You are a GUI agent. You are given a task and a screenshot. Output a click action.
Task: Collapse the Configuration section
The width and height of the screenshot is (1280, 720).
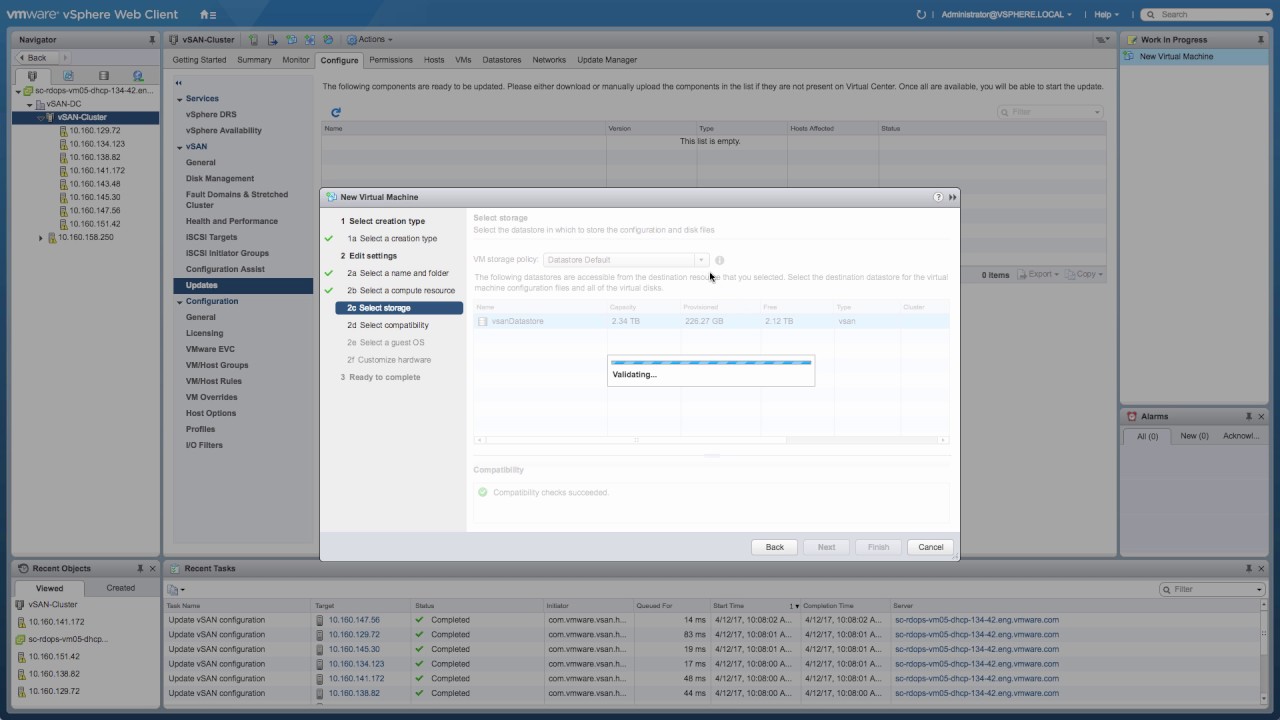point(180,301)
